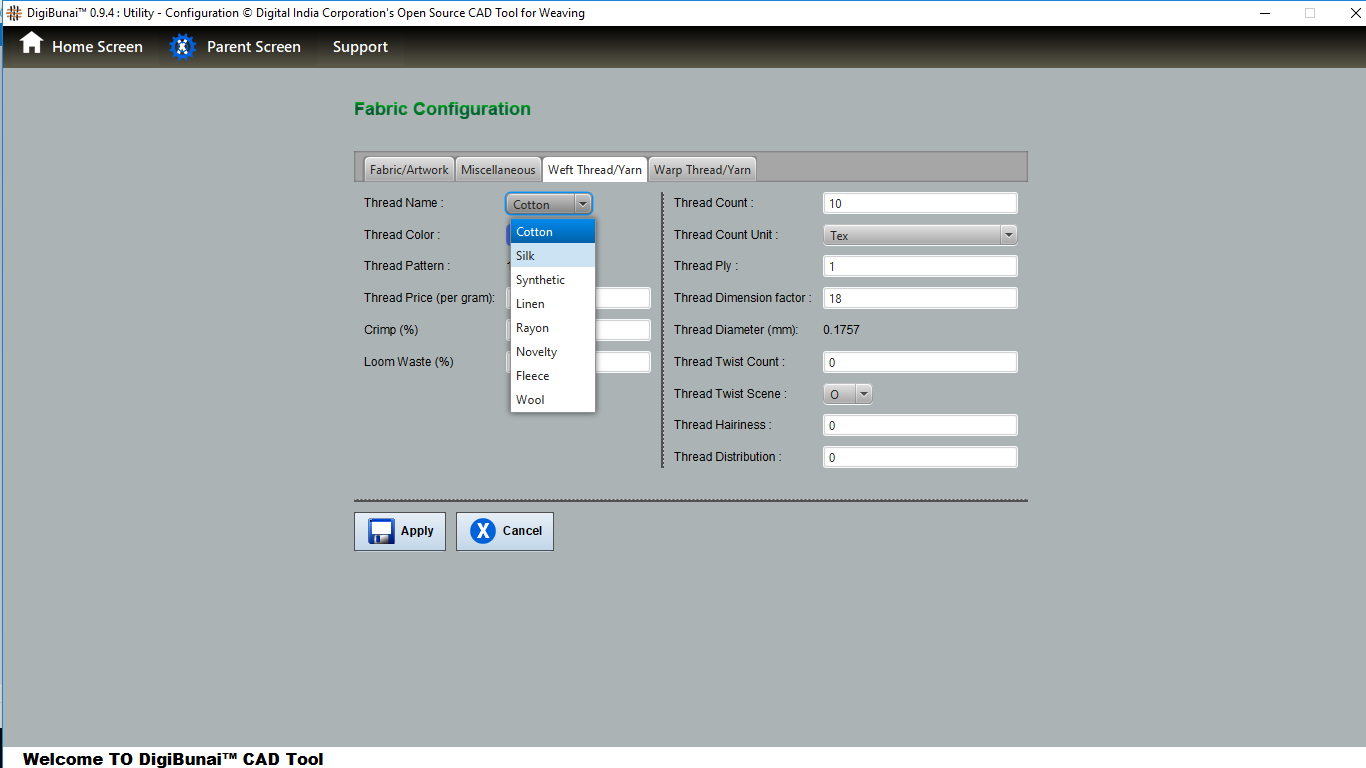This screenshot has height=768, width=1366.
Task: Switch to the Miscellaneous tab
Action: click(x=498, y=170)
